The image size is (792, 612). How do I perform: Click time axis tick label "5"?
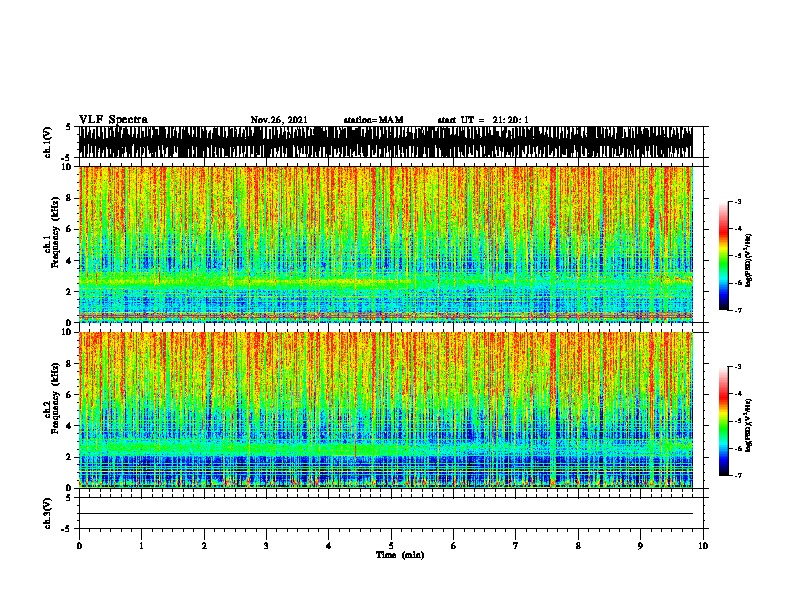pos(391,546)
